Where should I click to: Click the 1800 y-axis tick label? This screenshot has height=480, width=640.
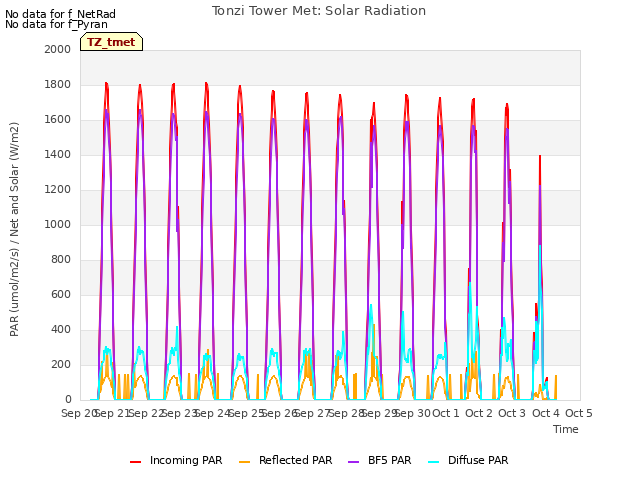[x=58, y=84]
